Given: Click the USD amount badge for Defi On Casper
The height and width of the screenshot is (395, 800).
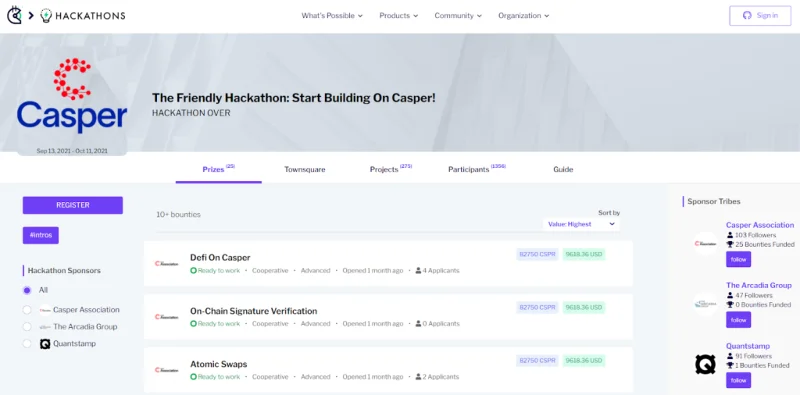Looking at the screenshot, I should click(584, 254).
